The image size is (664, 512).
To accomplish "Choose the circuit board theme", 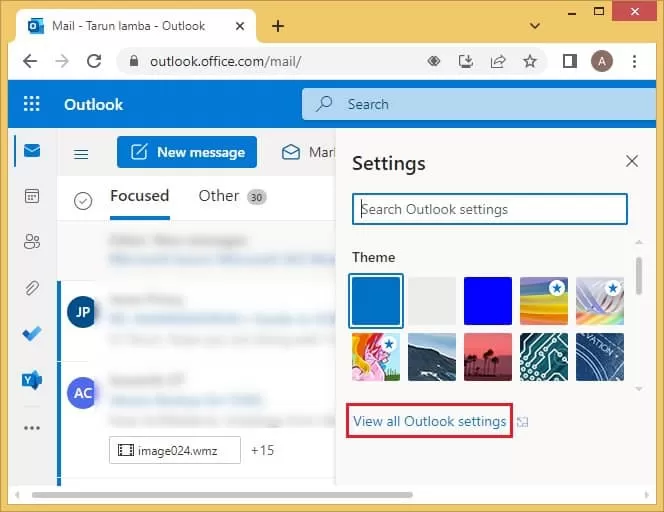I will 544,357.
